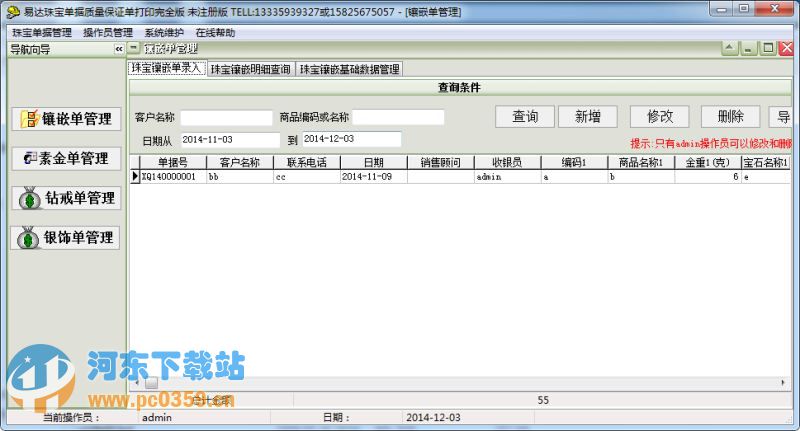The image size is (800, 431).
Task: Click the total value 55 in the summary row
Action: (x=543, y=400)
